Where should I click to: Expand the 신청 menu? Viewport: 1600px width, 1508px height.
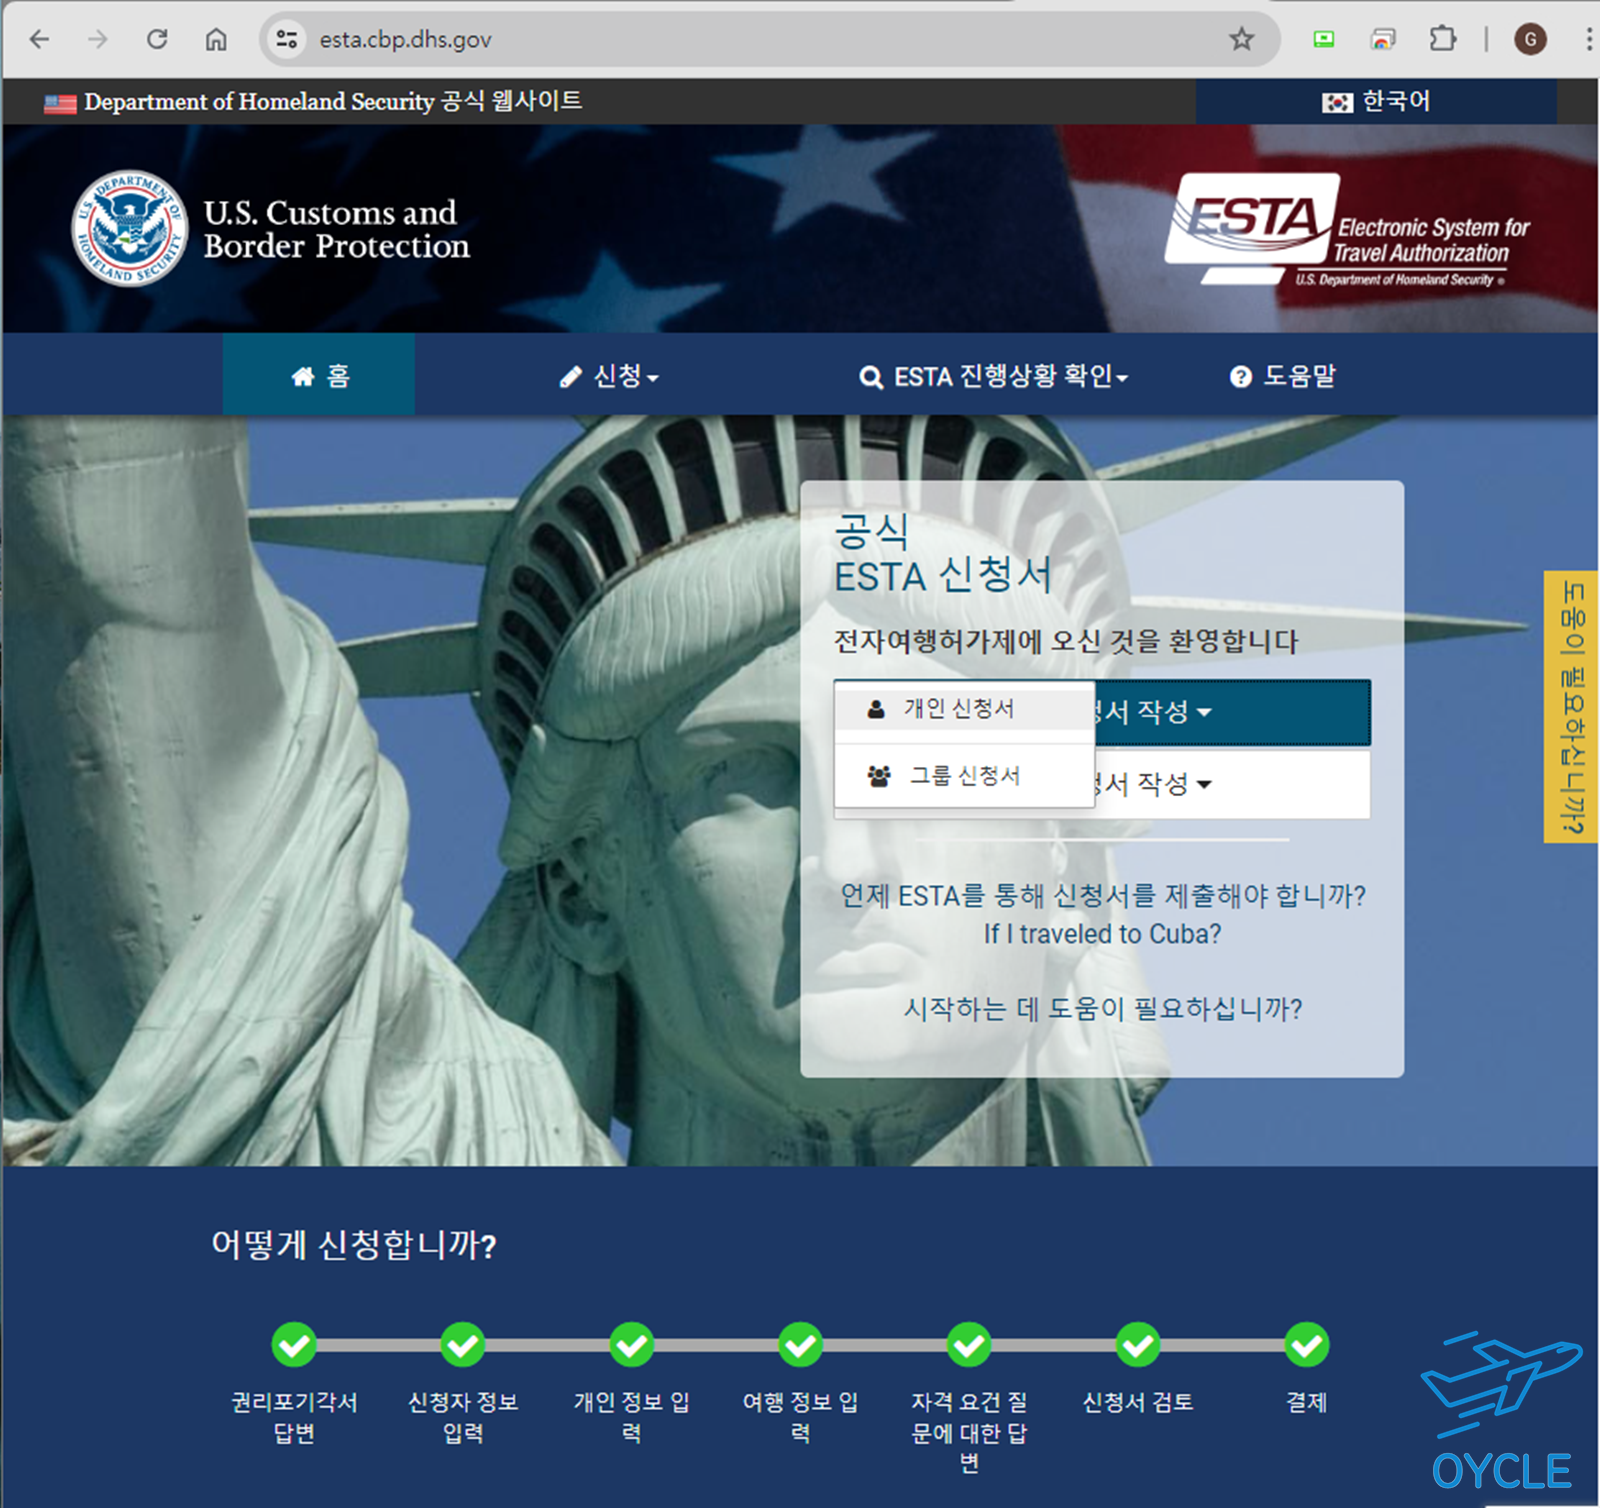point(609,376)
